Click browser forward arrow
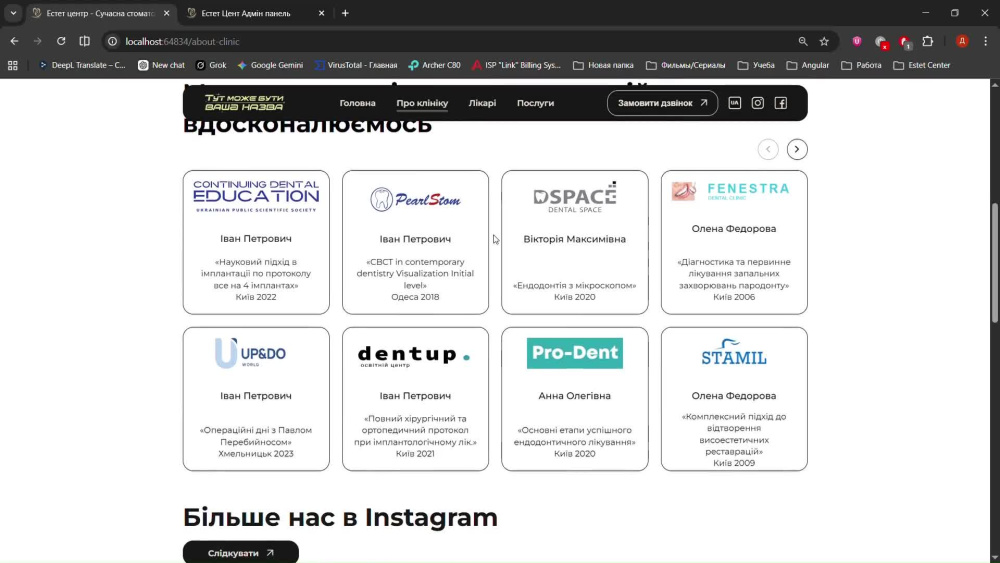The height and width of the screenshot is (563, 1000). click(38, 41)
